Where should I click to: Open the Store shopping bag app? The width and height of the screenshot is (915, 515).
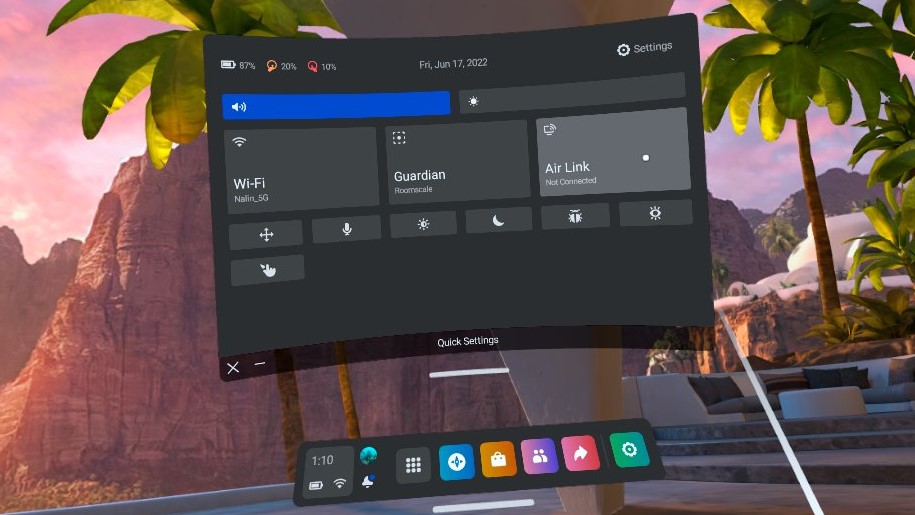point(498,459)
